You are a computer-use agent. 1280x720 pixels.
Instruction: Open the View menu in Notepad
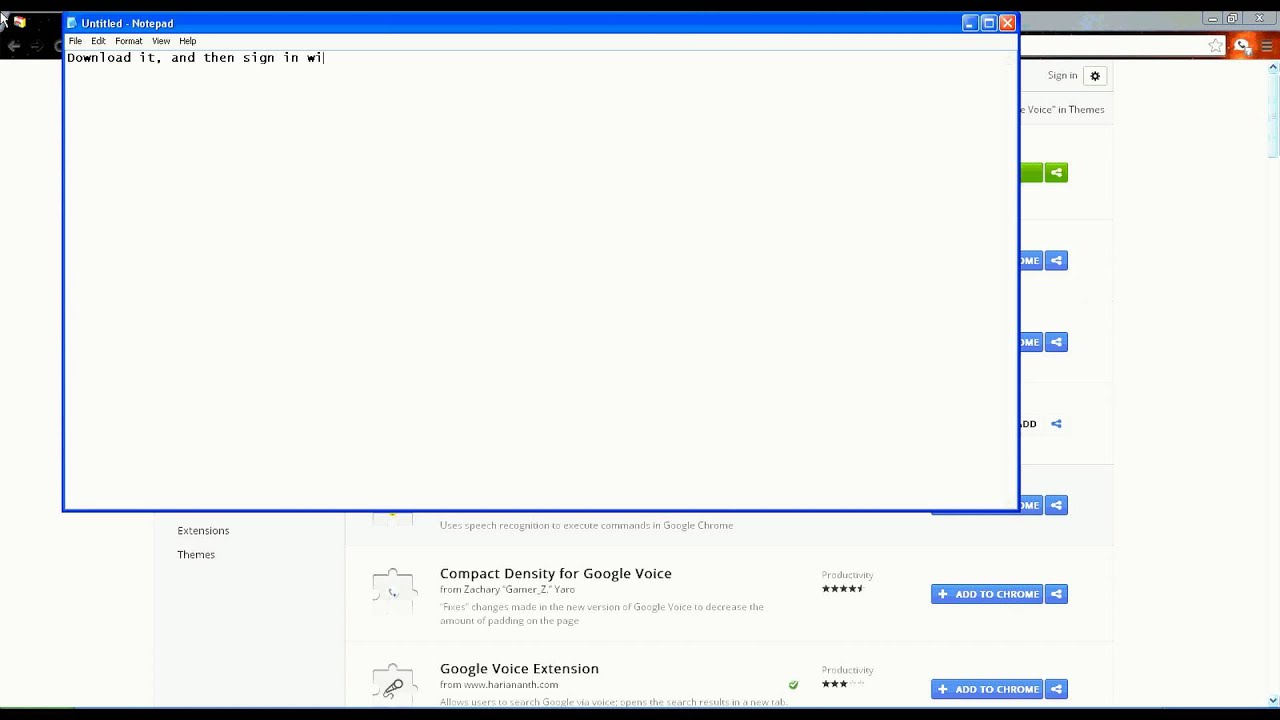click(161, 41)
